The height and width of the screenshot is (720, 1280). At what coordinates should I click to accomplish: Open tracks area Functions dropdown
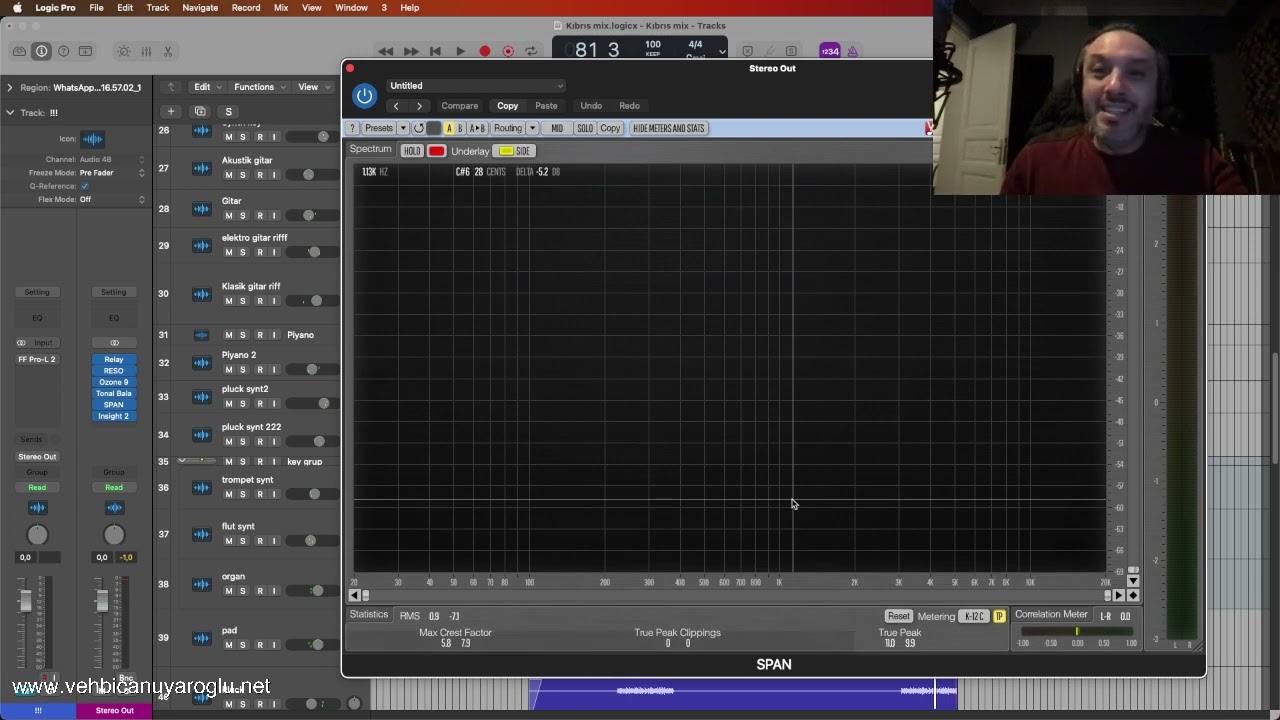click(258, 87)
